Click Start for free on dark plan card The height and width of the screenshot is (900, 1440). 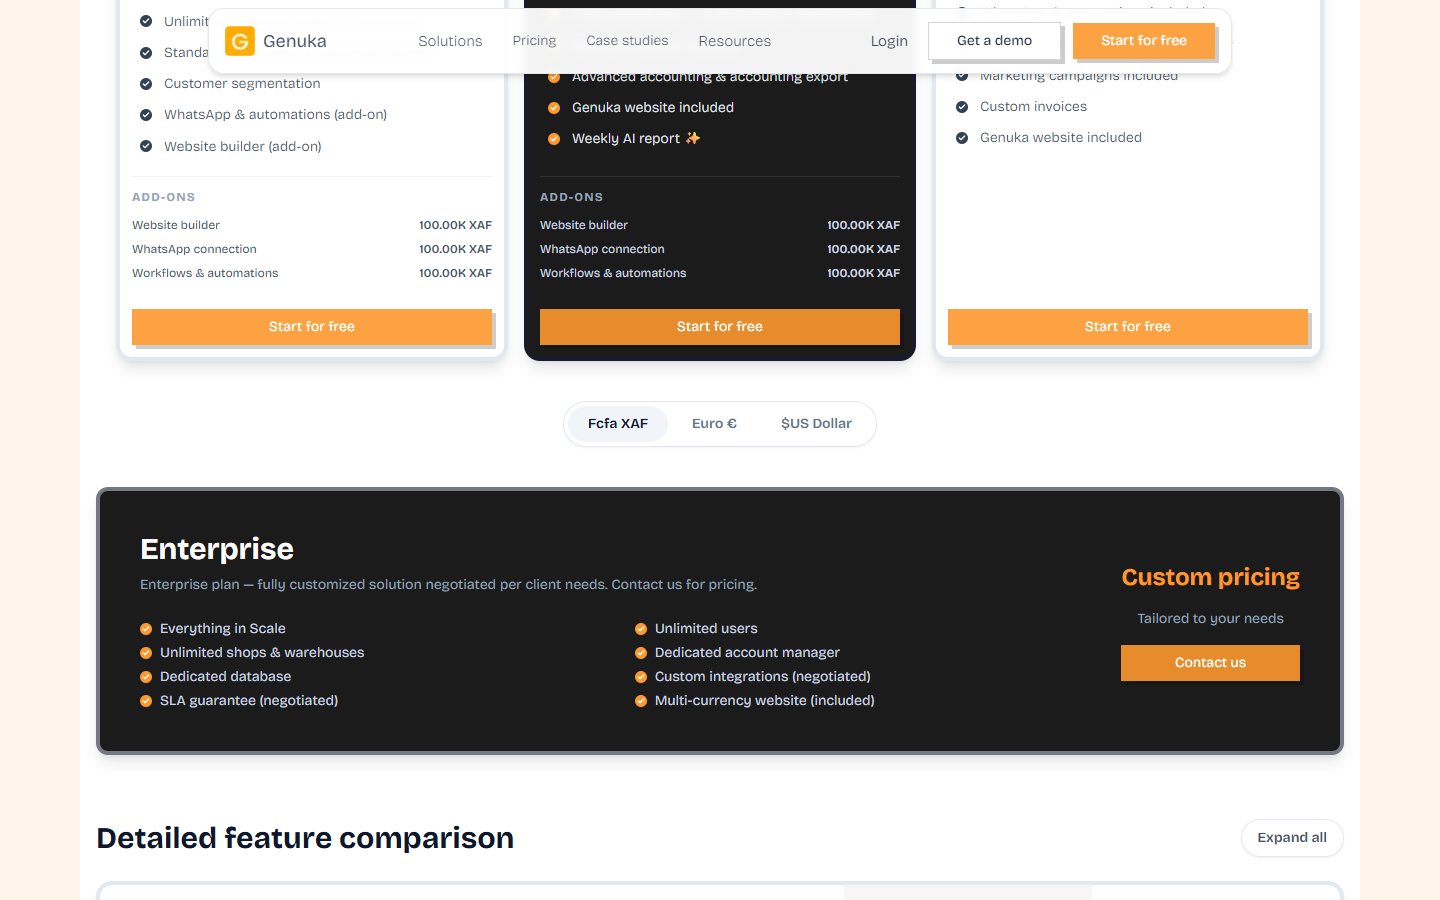720,327
